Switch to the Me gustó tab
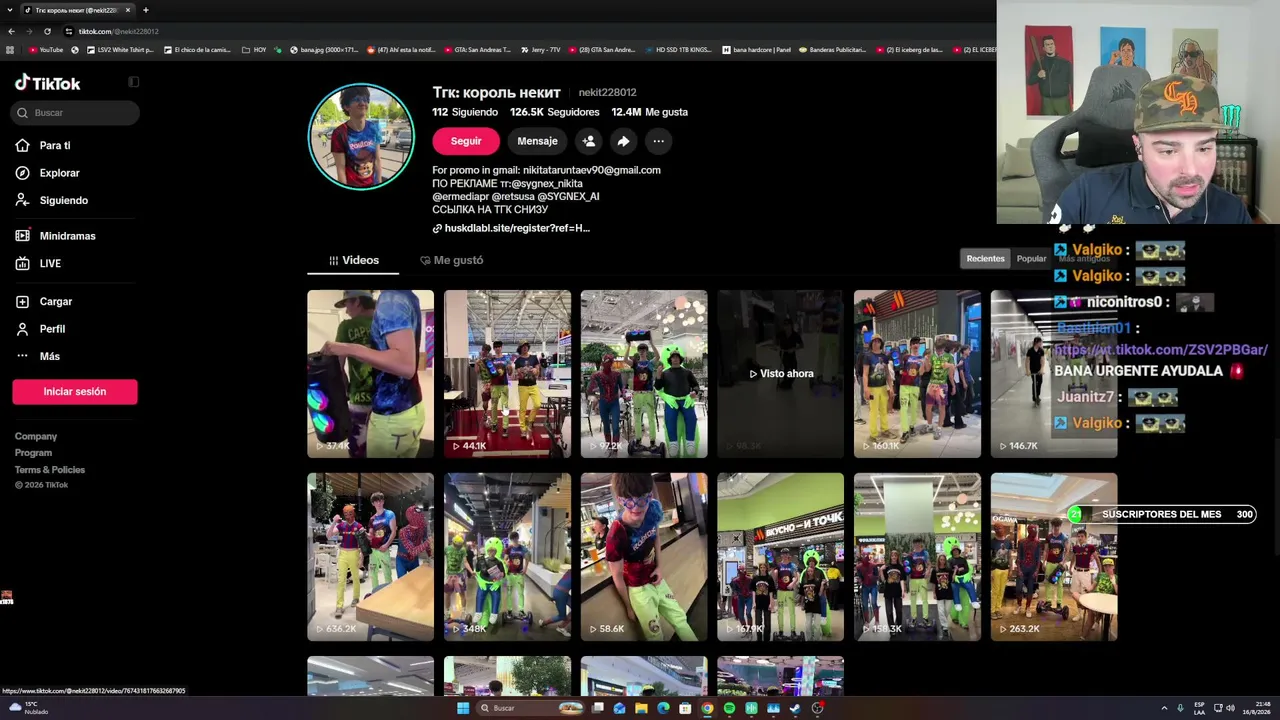Image resolution: width=1280 pixels, height=720 pixels. tap(451, 260)
